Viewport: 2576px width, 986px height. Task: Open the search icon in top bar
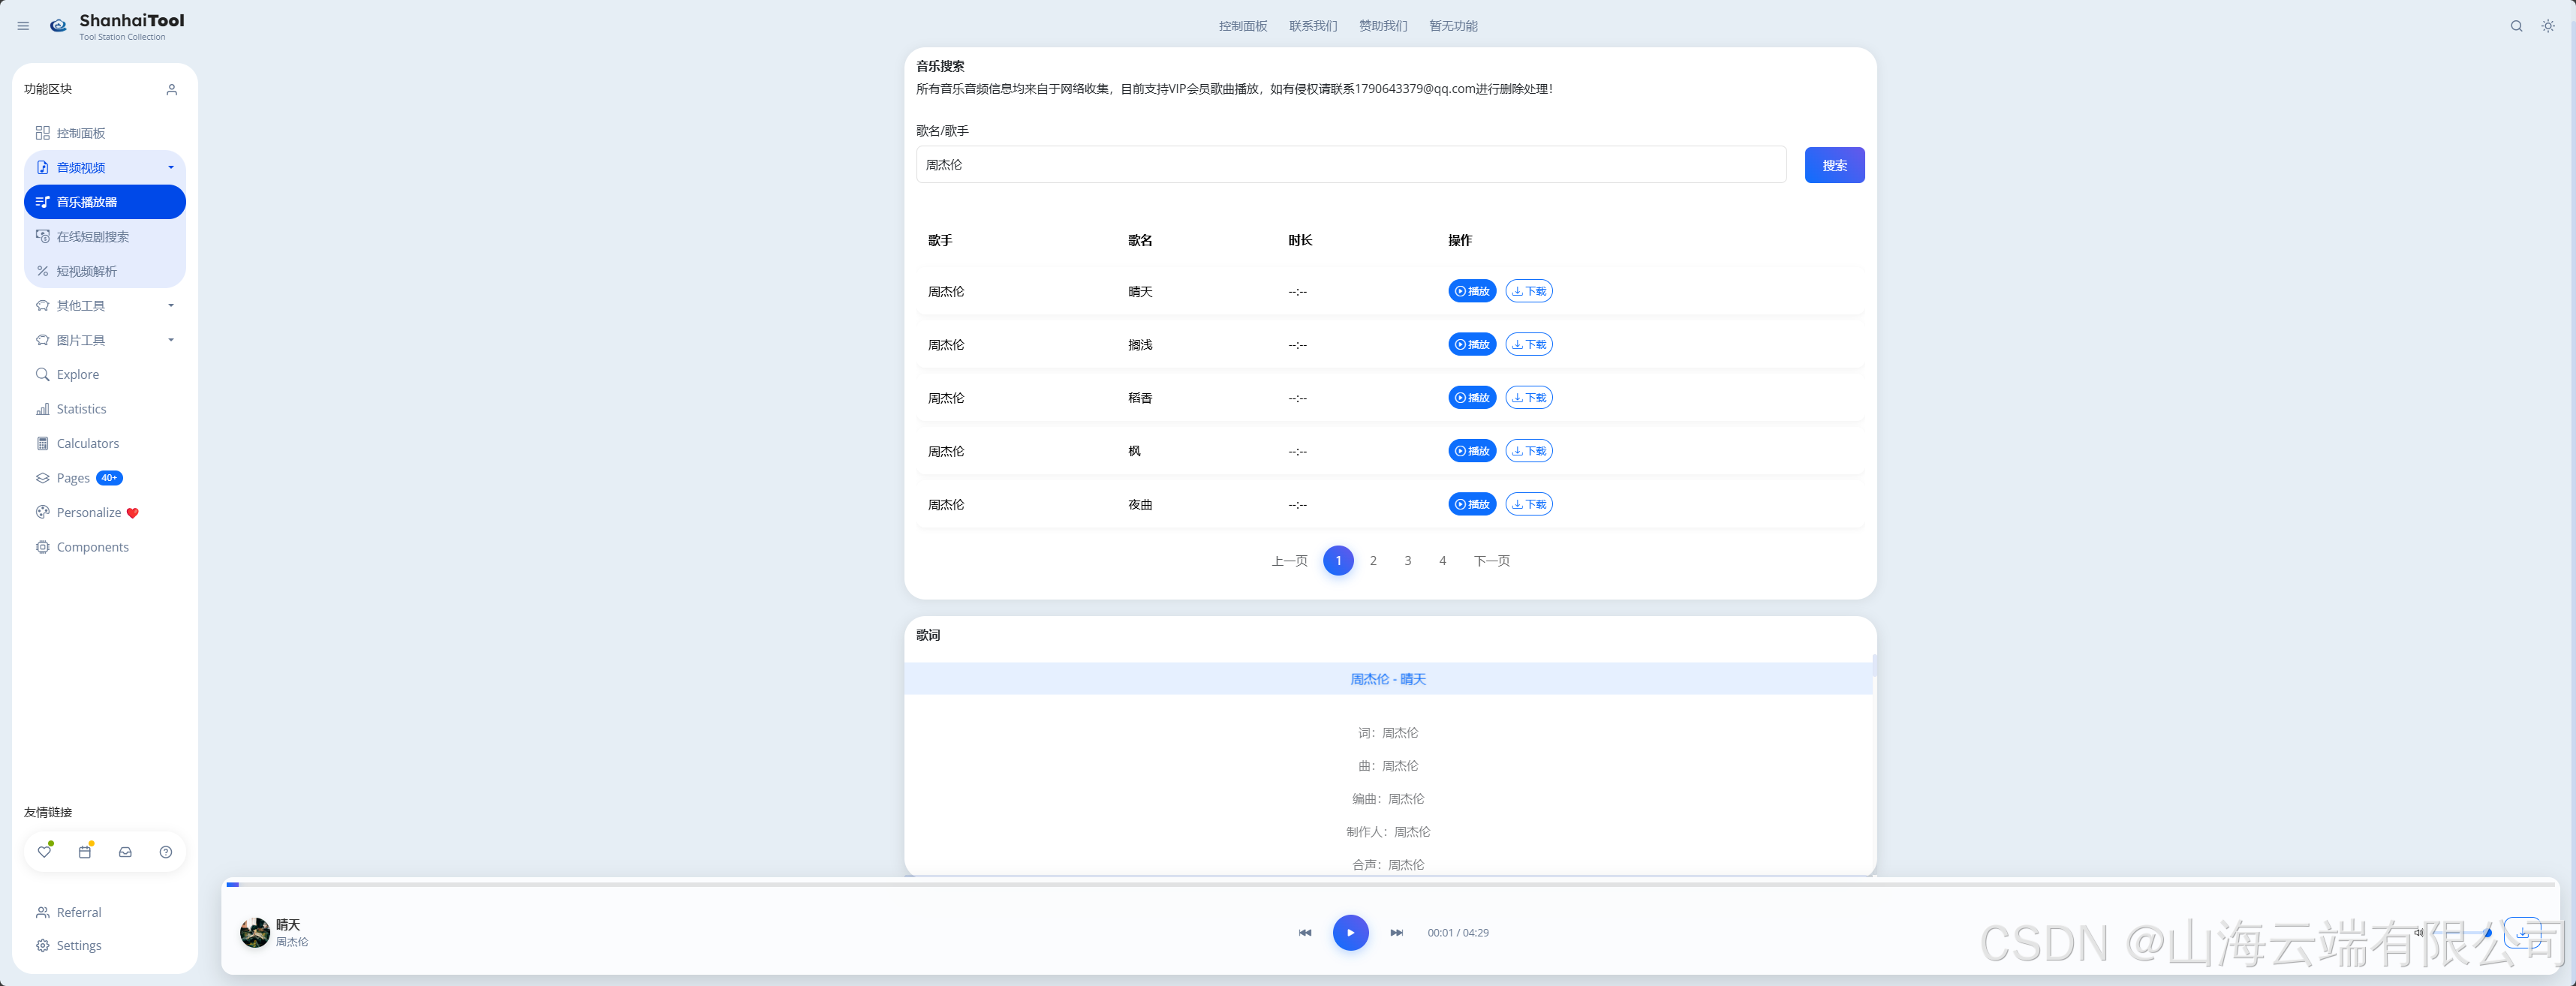(2516, 26)
